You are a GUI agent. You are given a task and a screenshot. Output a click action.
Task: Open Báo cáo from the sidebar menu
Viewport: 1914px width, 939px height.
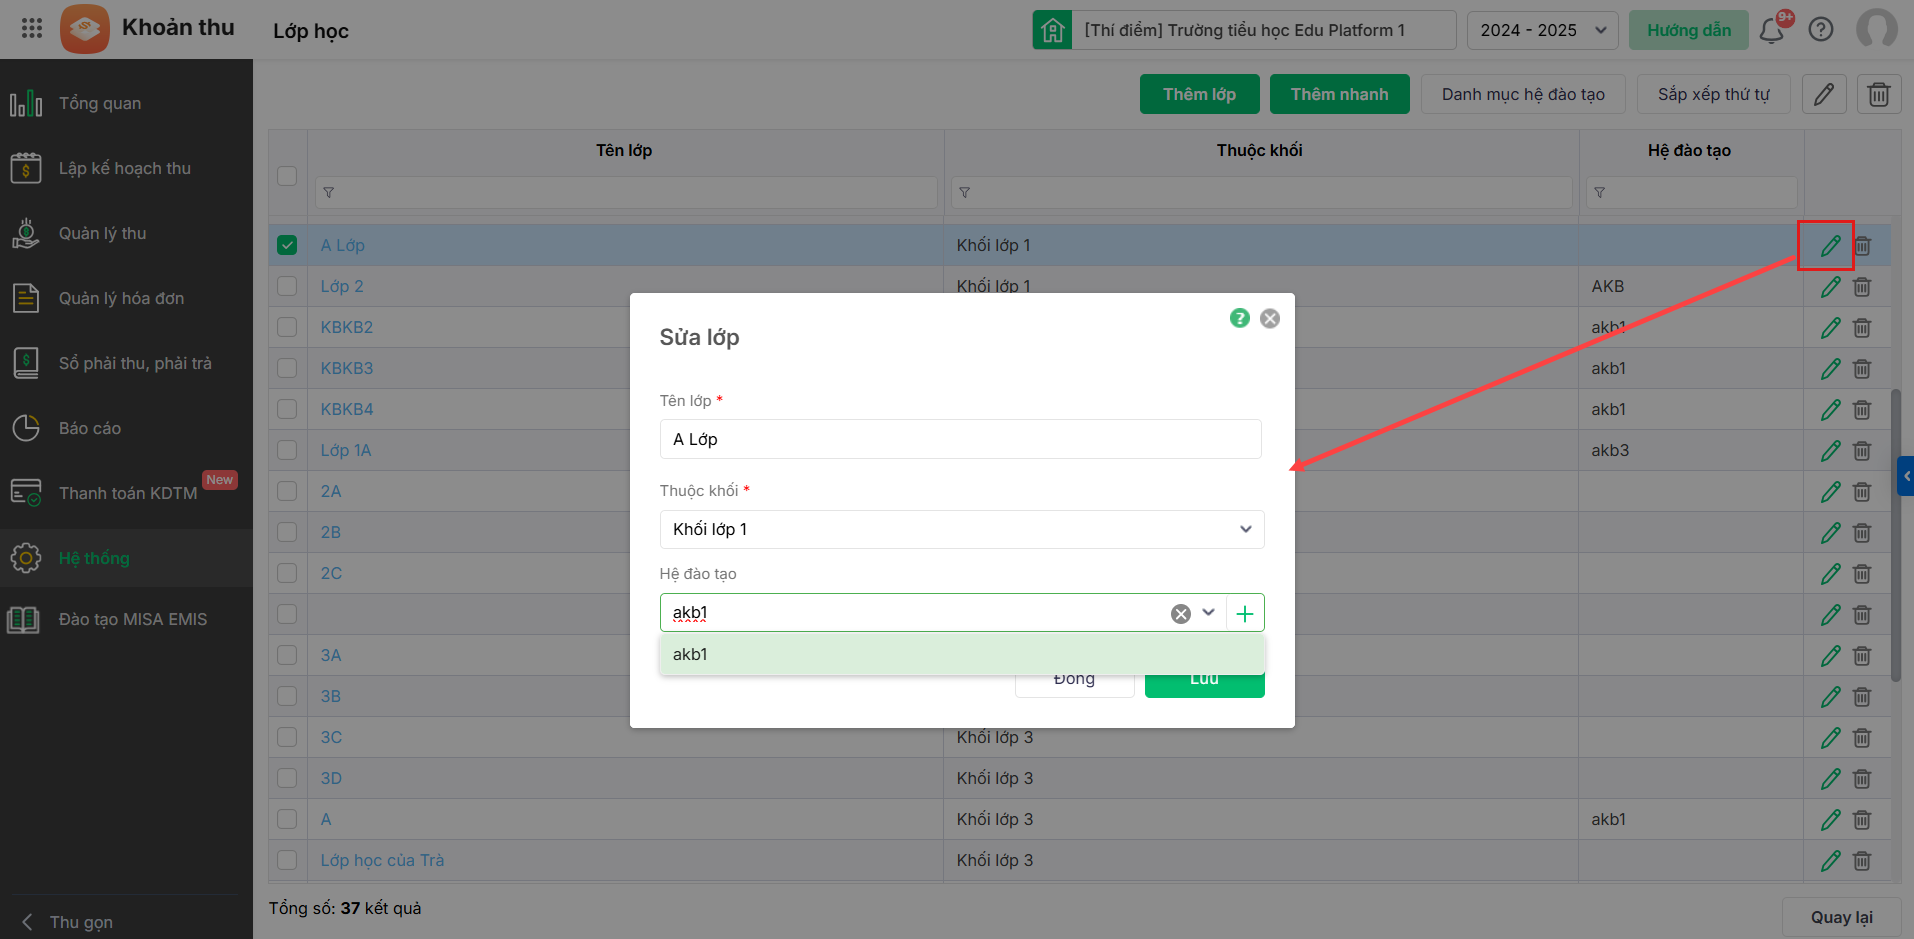click(x=90, y=428)
